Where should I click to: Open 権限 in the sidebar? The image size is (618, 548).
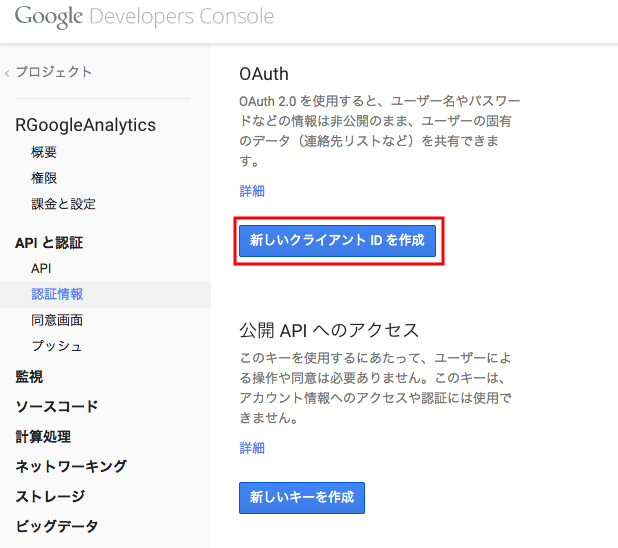(x=44, y=178)
